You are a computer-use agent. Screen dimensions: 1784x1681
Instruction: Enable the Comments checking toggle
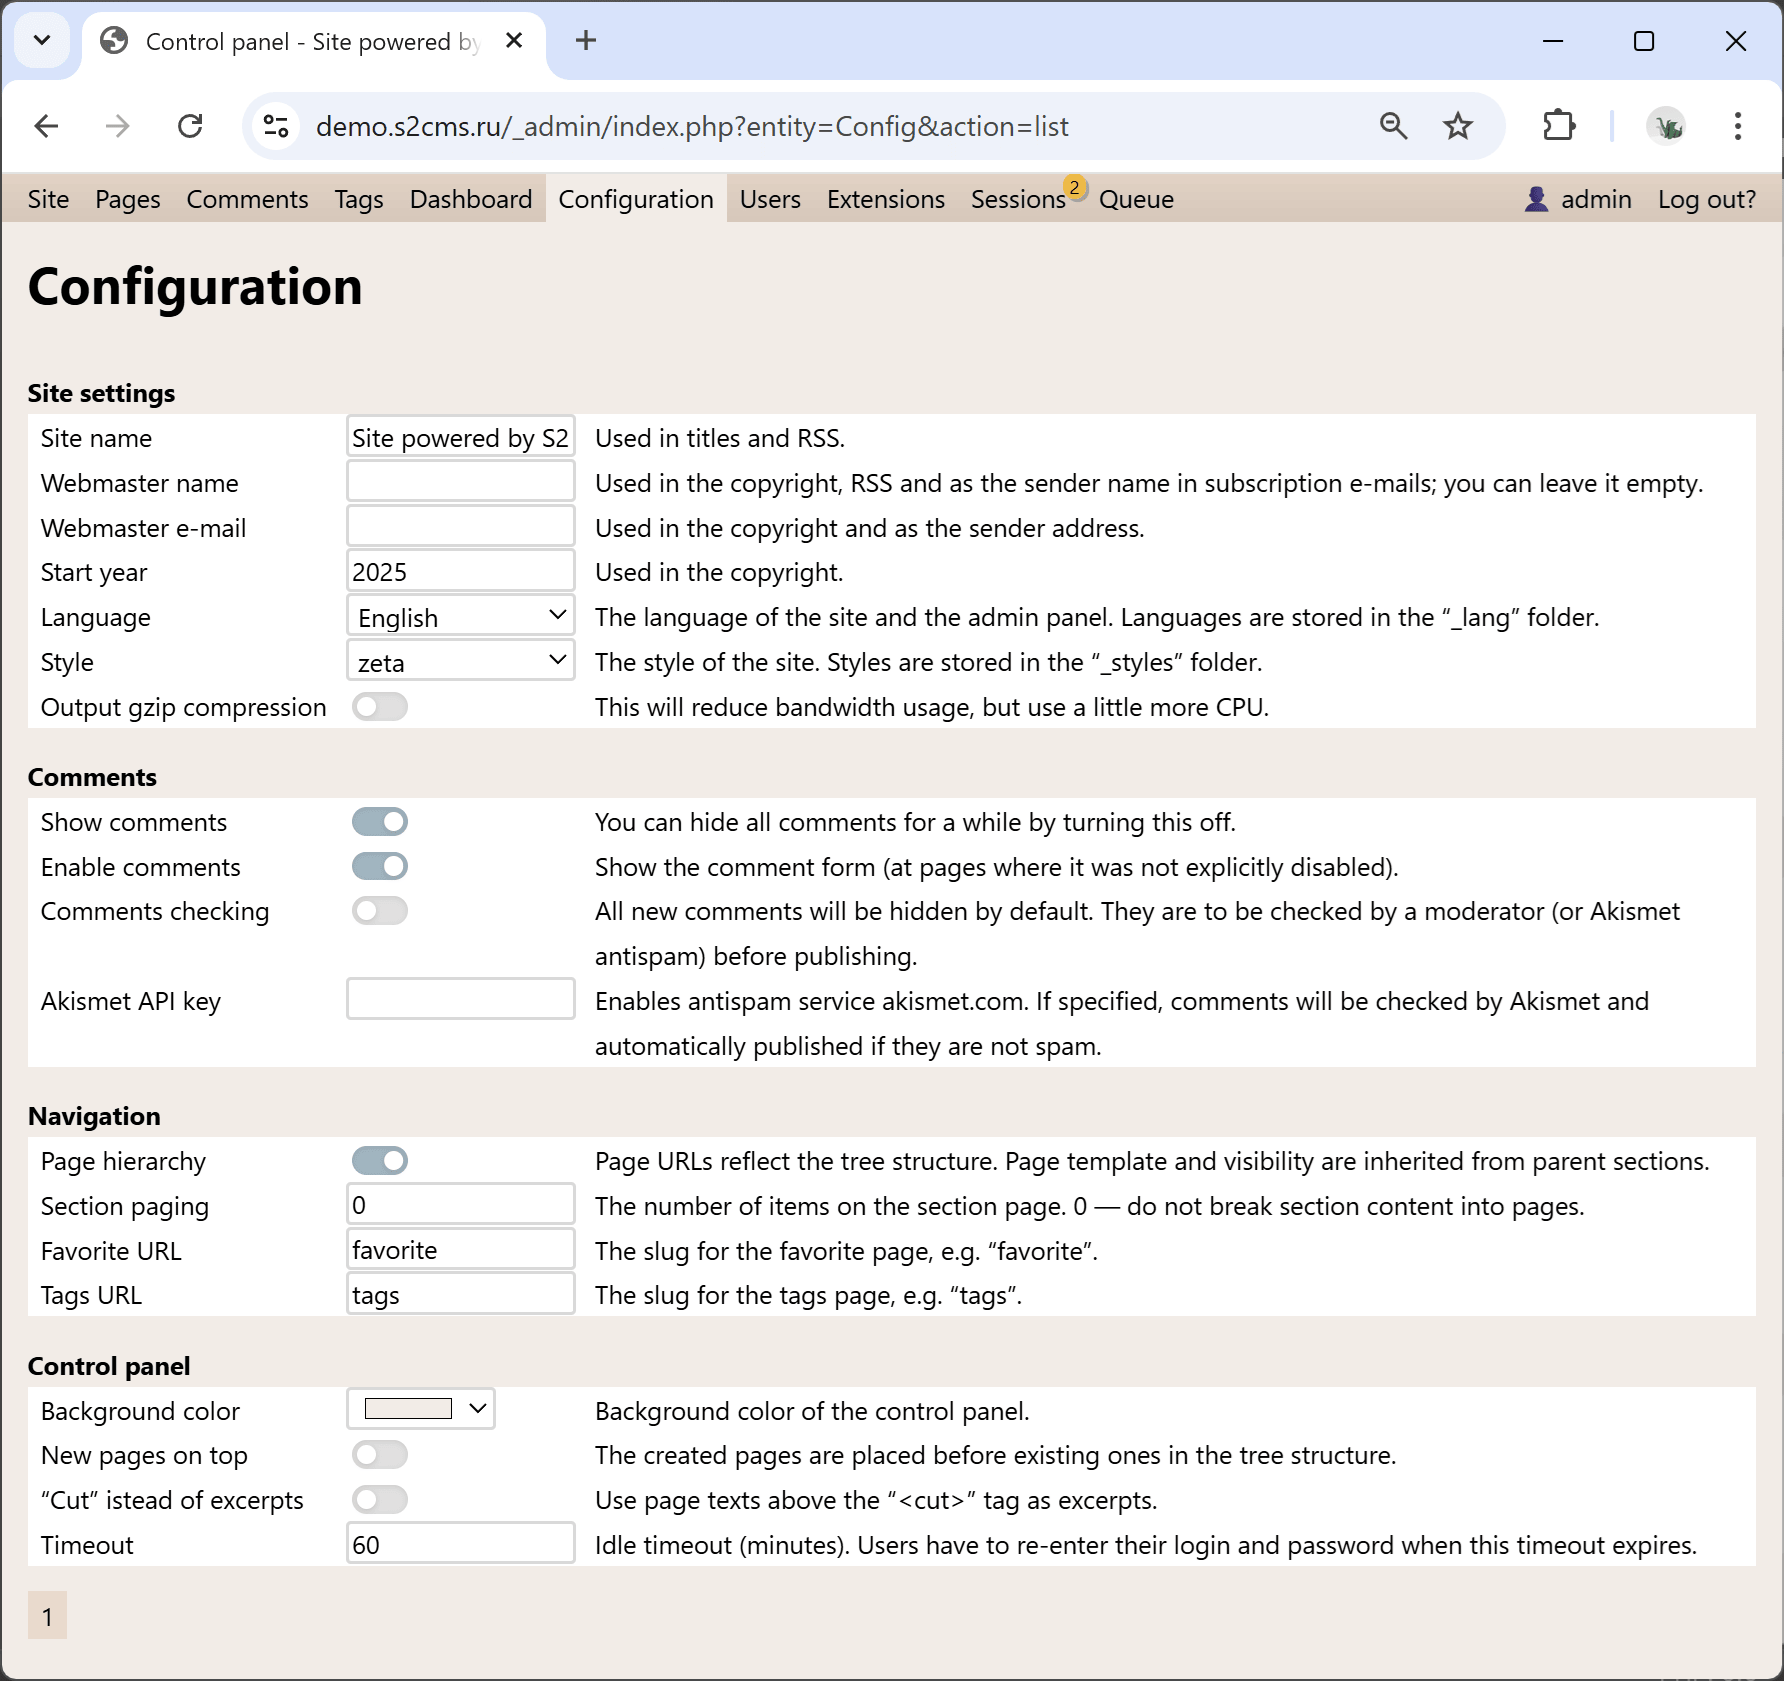380,911
